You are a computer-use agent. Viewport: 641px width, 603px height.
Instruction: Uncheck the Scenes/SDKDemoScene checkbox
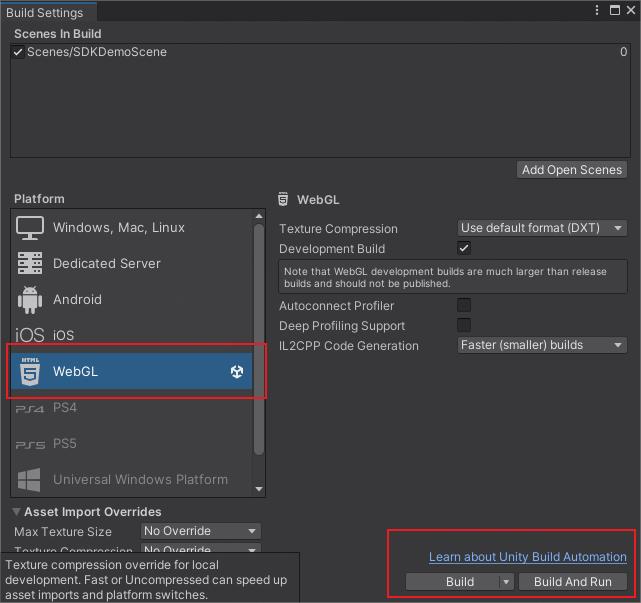coord(18,52)
